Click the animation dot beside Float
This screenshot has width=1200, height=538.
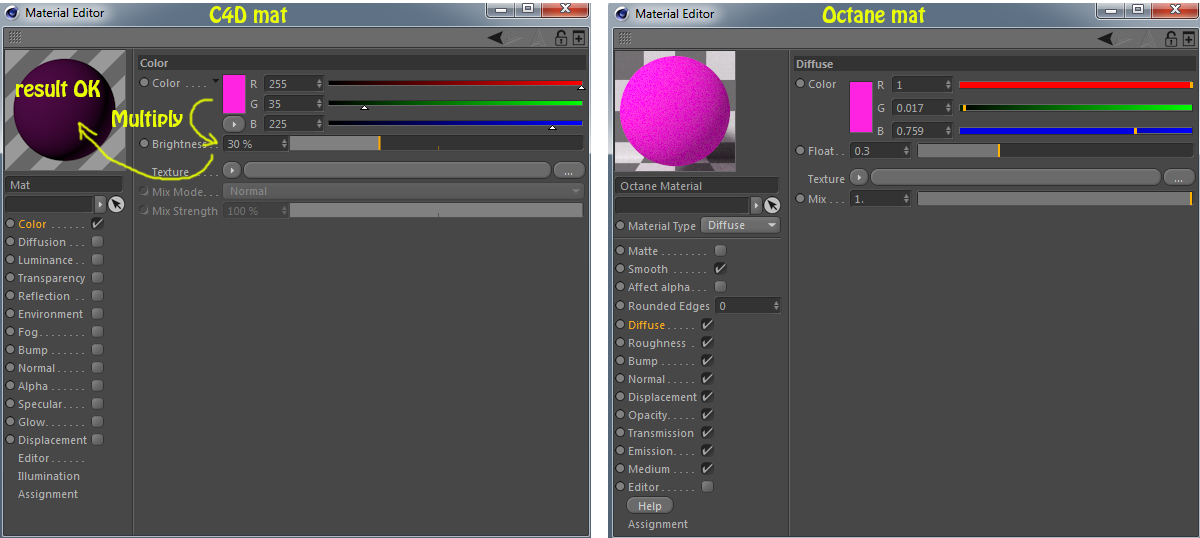(800, 150)
